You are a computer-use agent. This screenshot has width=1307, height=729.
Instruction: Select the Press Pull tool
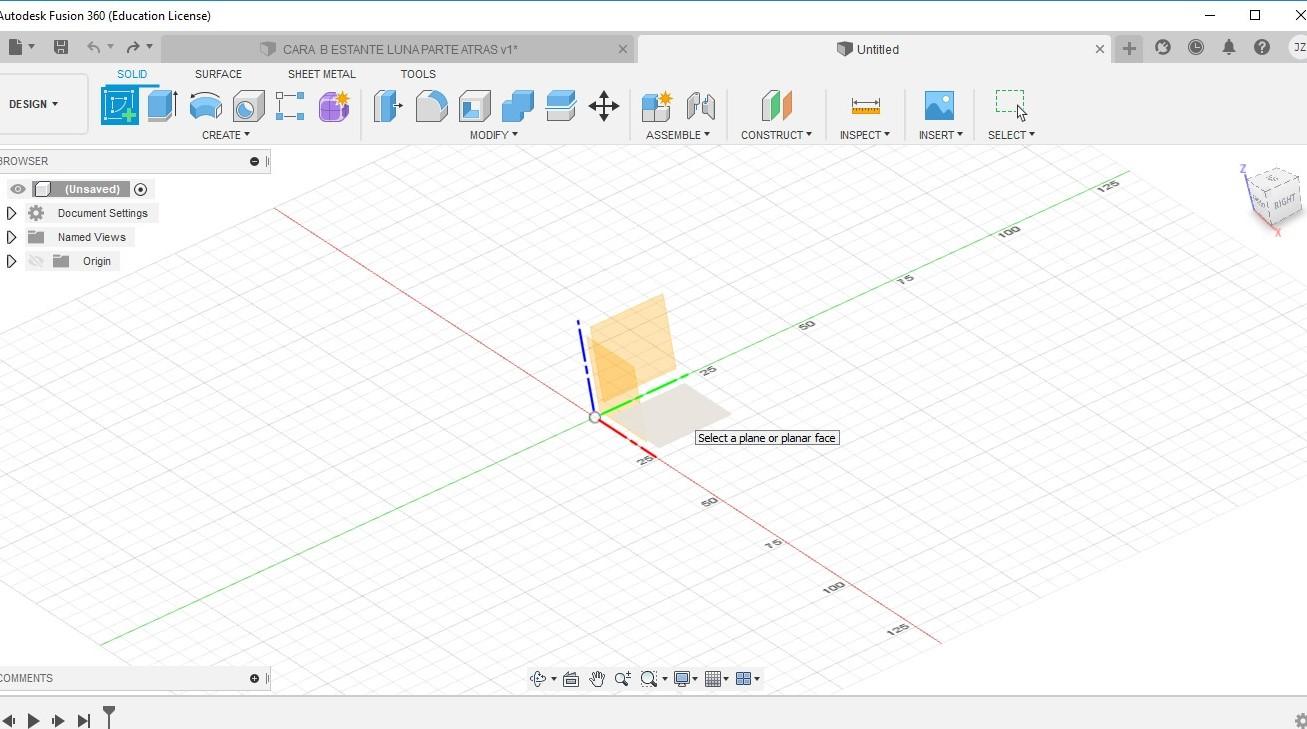[x=388, y=105]
